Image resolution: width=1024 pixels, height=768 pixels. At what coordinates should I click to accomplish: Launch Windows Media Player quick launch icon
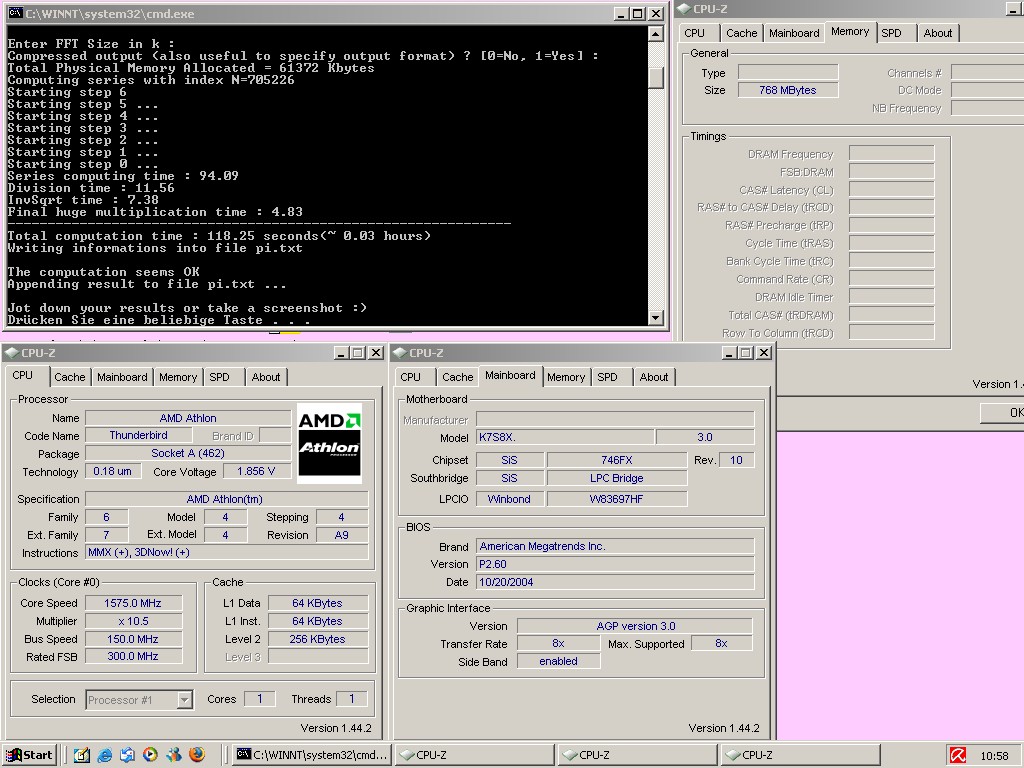[x=150, y=755]
